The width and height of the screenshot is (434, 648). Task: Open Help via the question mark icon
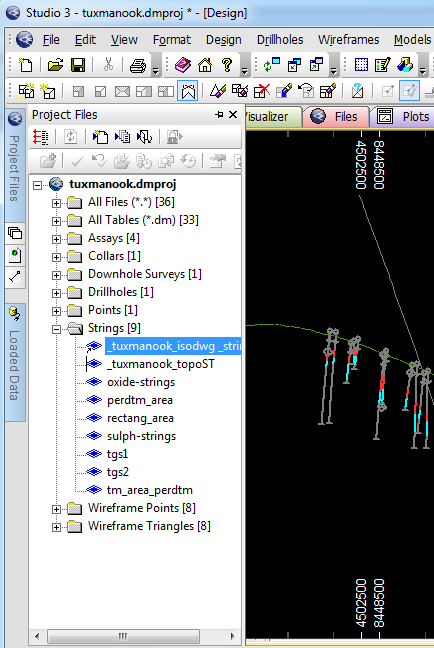227,65
